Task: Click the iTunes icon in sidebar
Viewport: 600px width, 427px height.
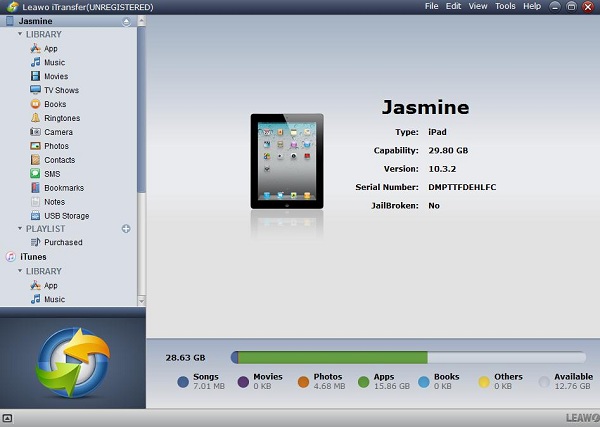Action: pyautogui.click(x=11, y=257)
